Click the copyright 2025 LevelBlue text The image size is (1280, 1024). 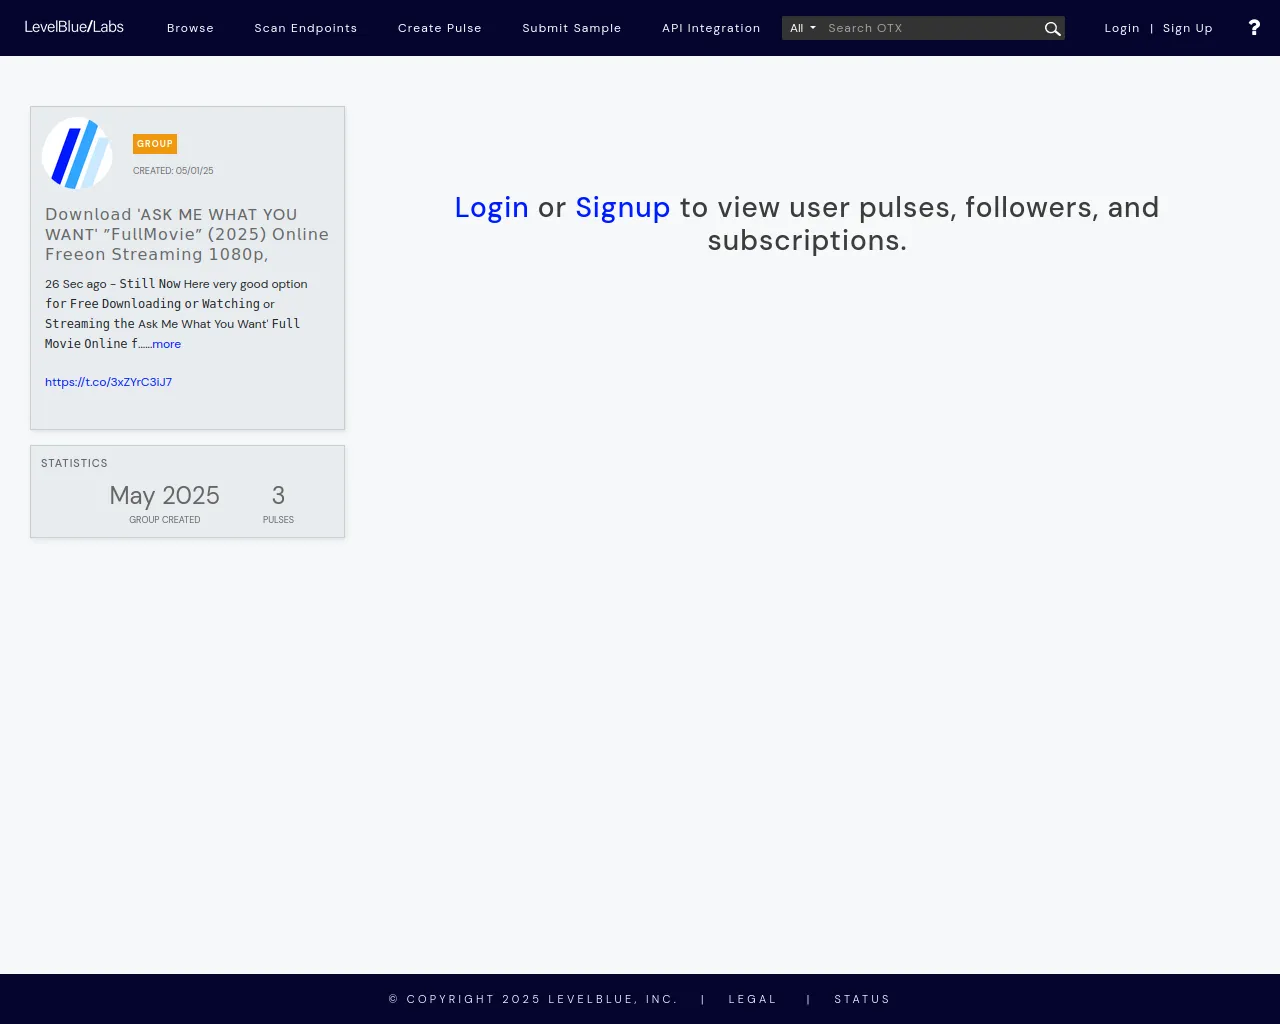coord(533,999)
